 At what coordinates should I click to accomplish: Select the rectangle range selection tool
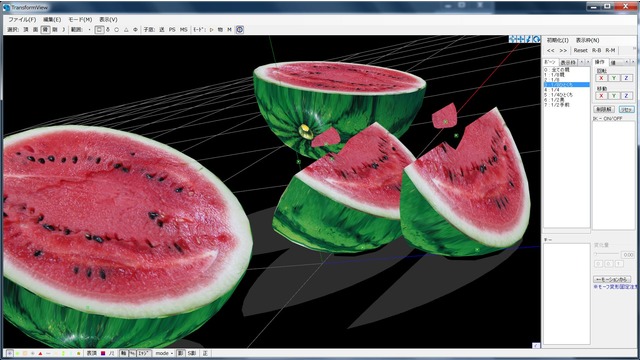click(x=99, y=29)
